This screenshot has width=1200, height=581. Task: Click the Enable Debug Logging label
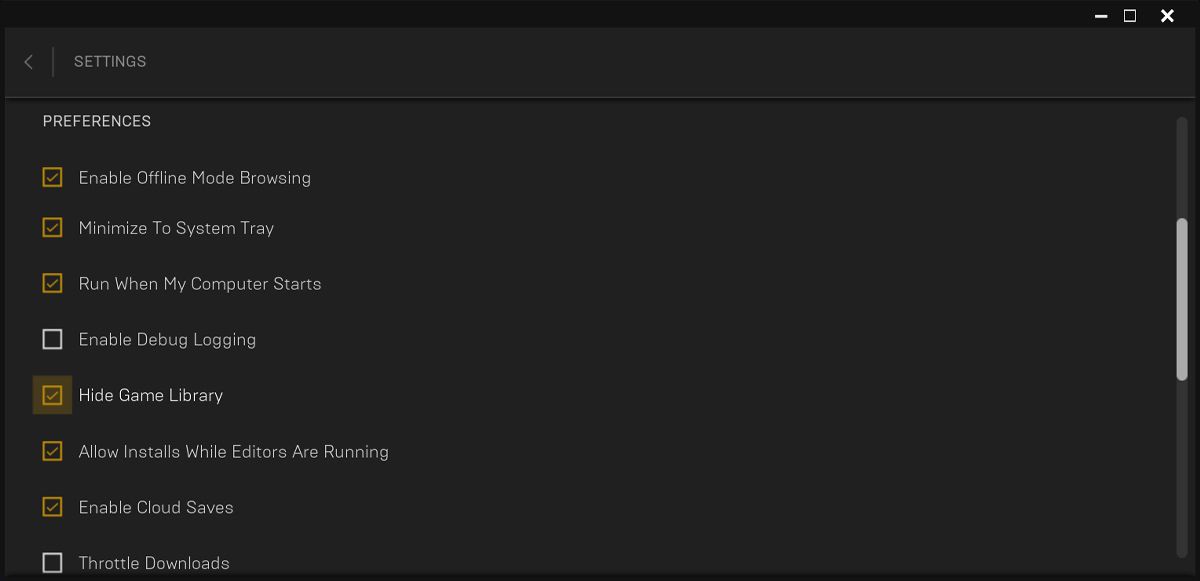(x=167, y=340)
